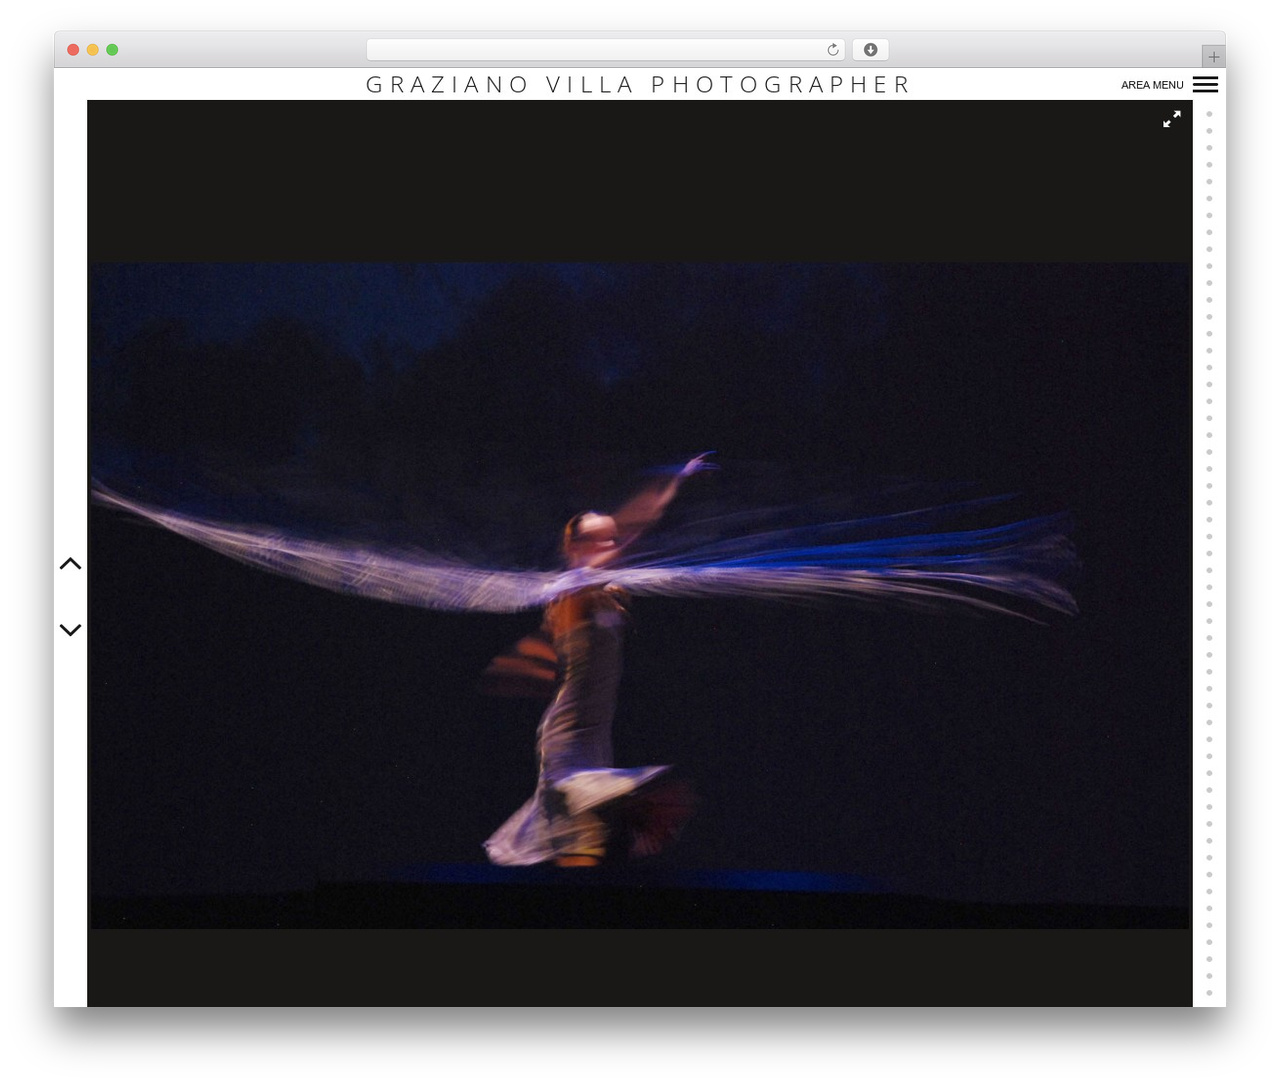This screenshot has height=1084, width=1280.
Task: Go to previous photo with up chevron
Action: click(70, 564)
